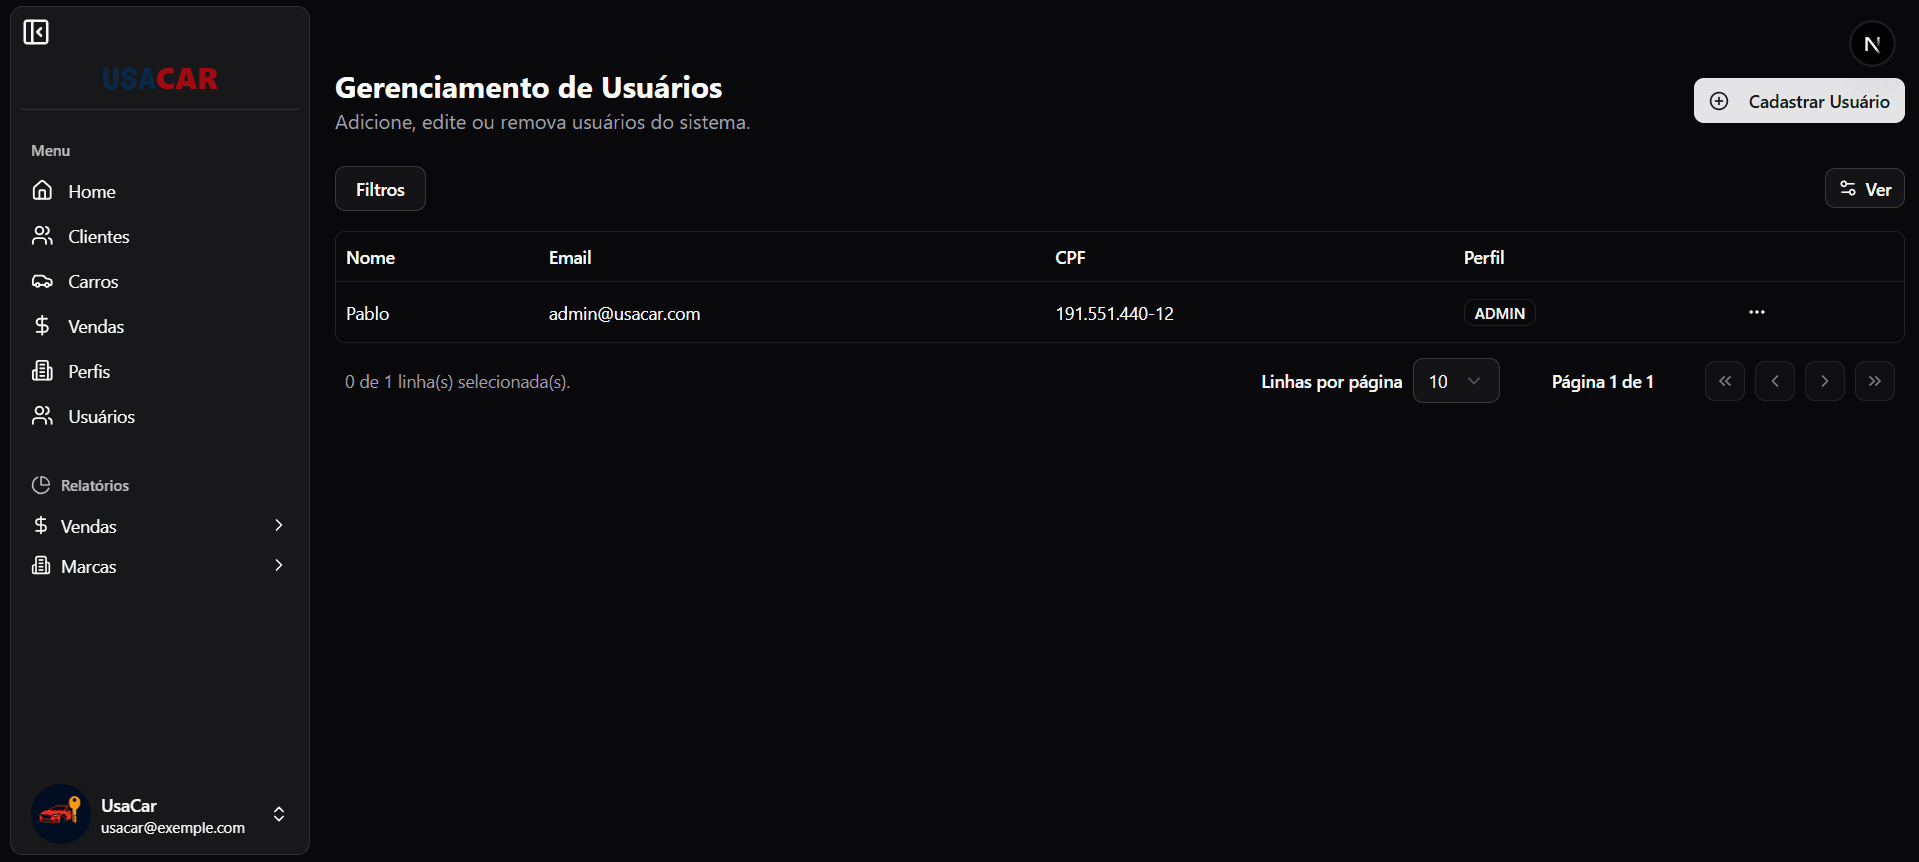Click the Cadastrar Usuário button
1919x862 pixels.
click(x=1798, y=101)
